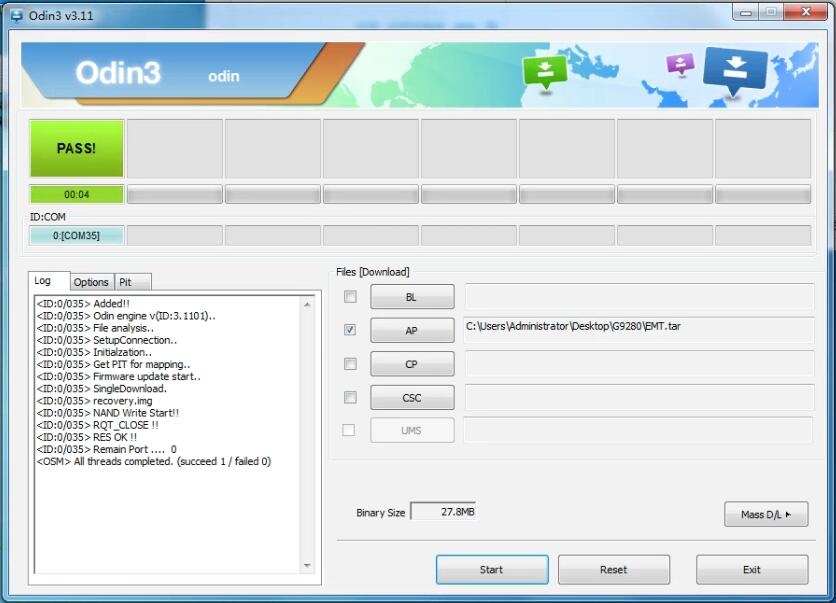Click the Start button
The width and height of the screenshot is (836, 603).
[x=492, y=569]
